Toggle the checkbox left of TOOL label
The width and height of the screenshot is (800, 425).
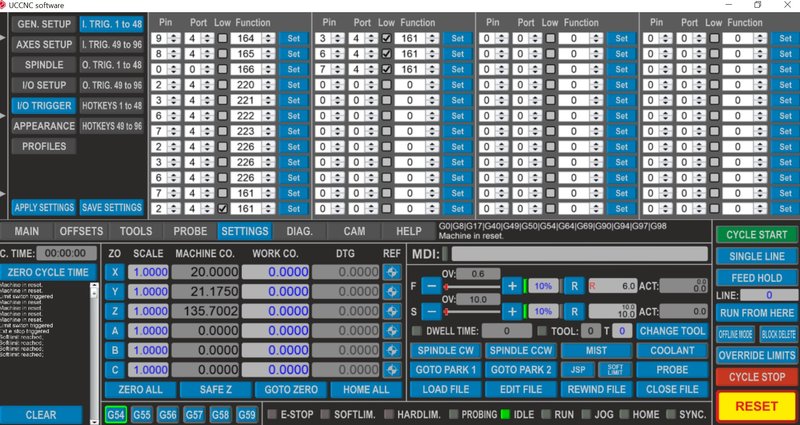click(x=542, y=331)
